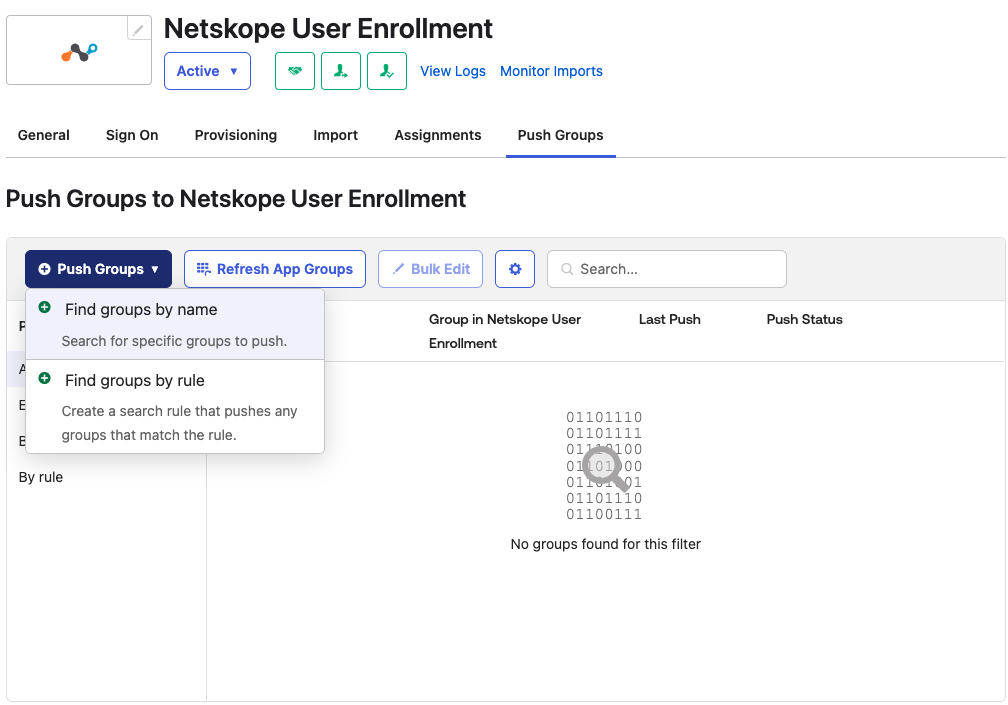Click the Last Push column header
The image size is (1008, 705).
coord(669,319)
